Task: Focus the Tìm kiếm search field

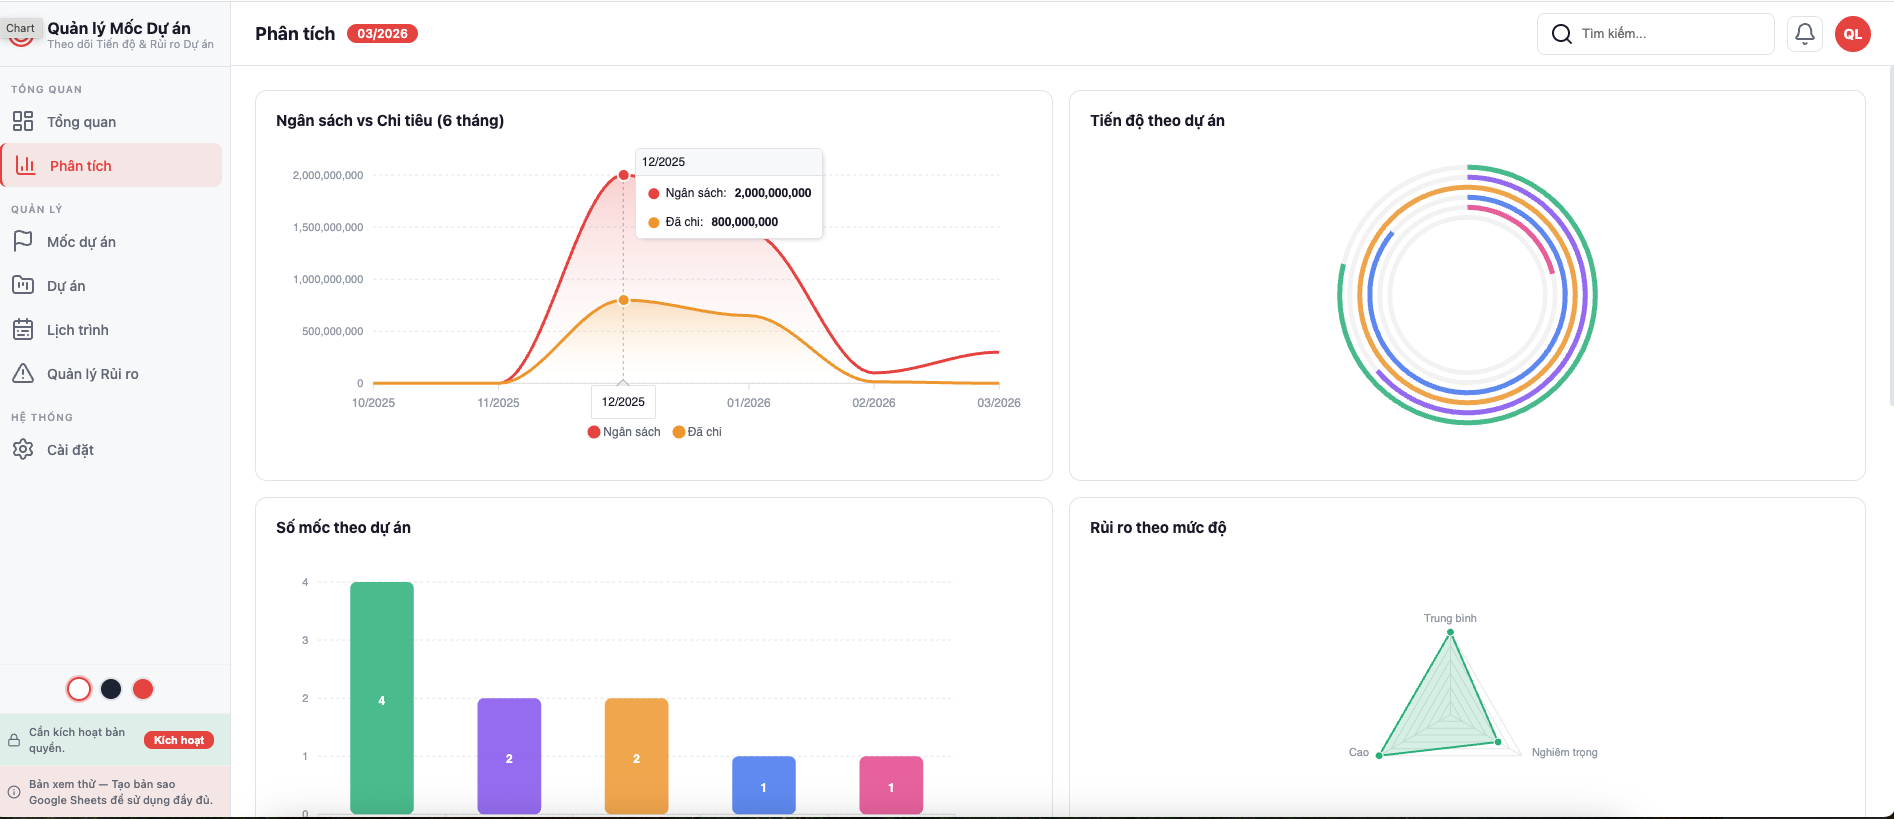Action: click(x=1670, y=34)
